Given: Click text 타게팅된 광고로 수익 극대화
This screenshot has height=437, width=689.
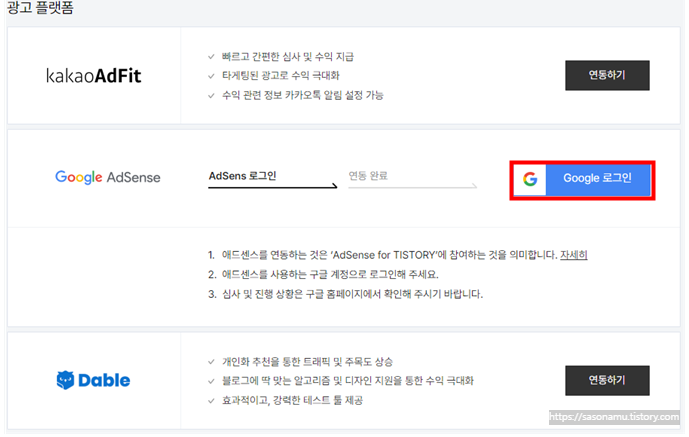Looking at the screenshot, I should (x=280, y=76).
